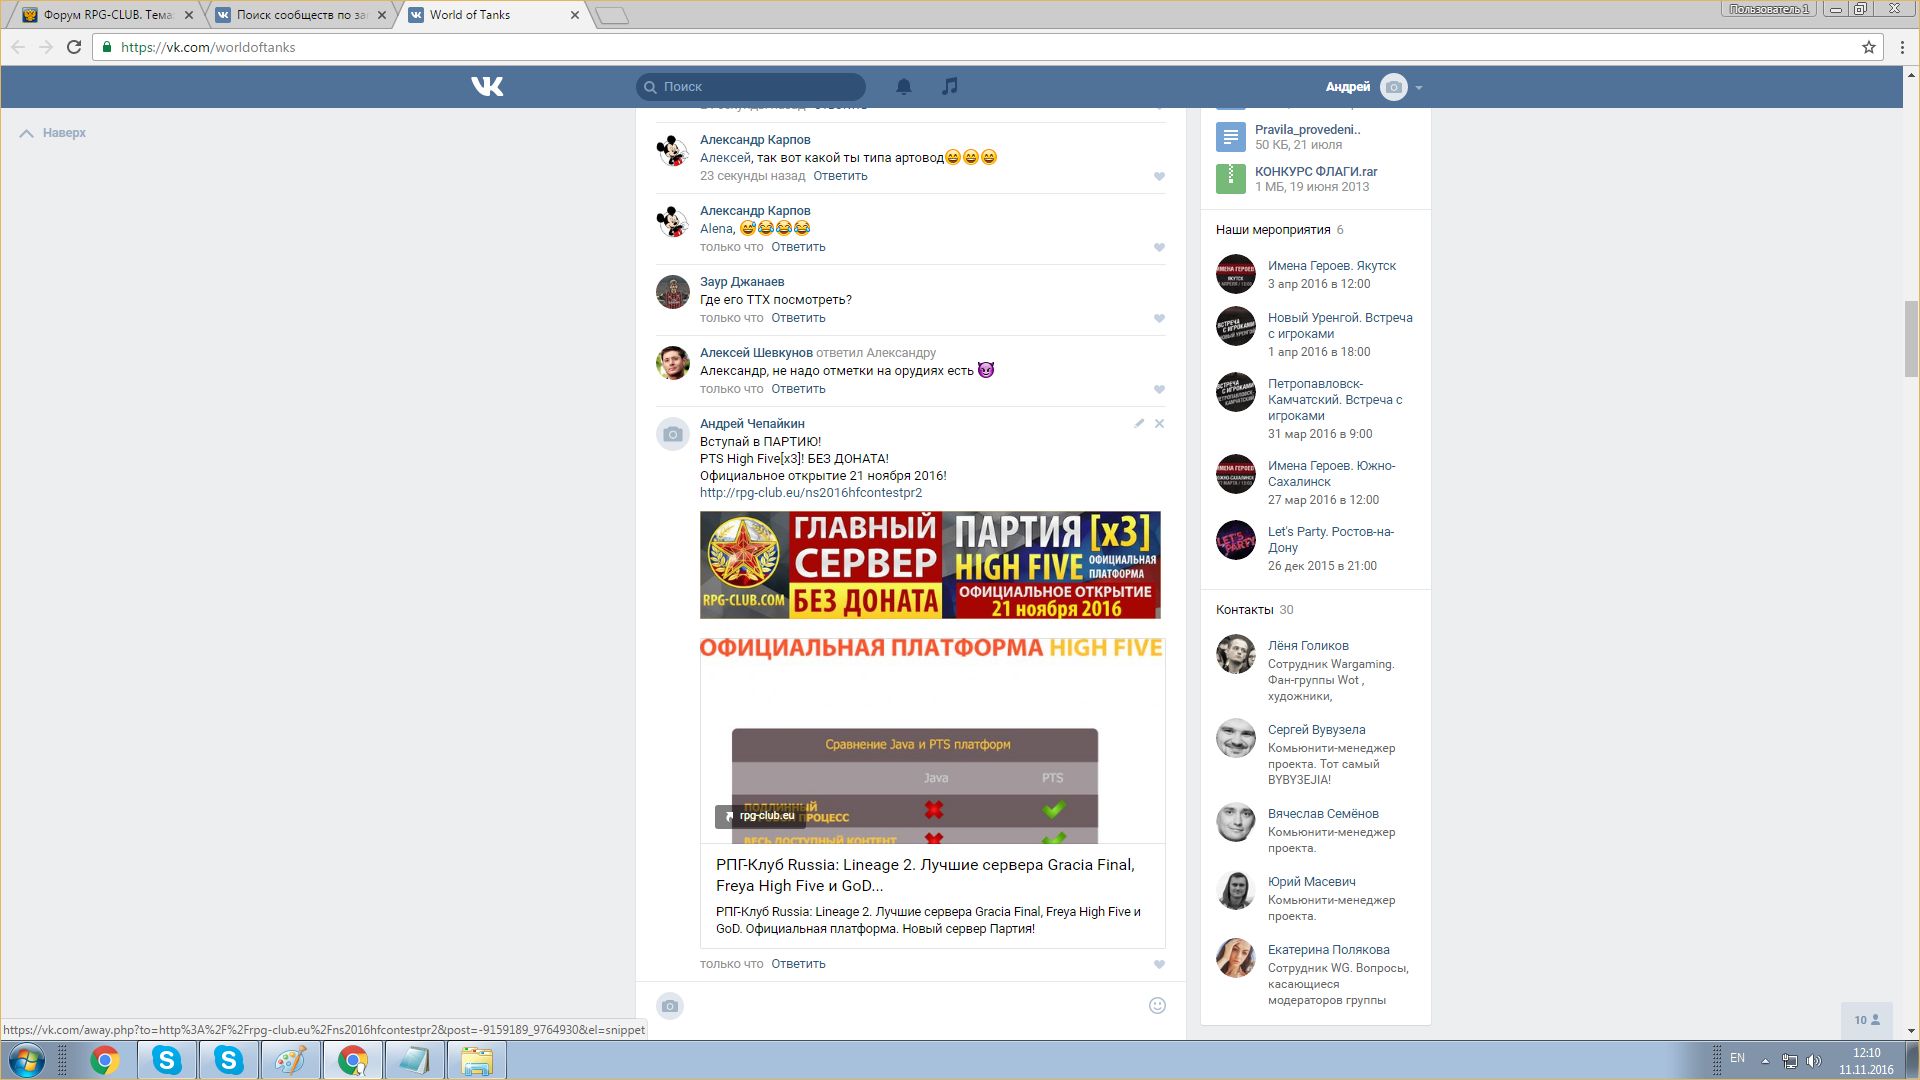Open Лёня Голиков contact
Viewport: 1920px width, 1080px height.
click(x=1308, y=646)
